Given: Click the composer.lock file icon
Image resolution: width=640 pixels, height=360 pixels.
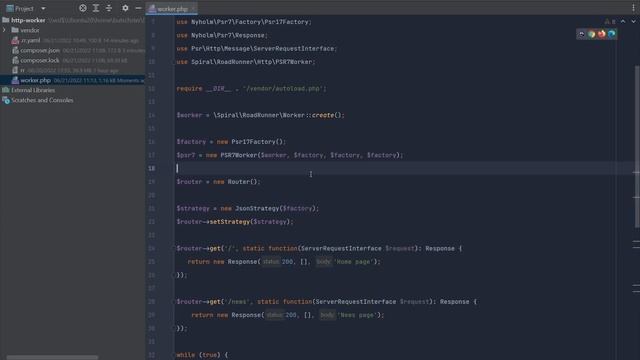Looking at the screenshot, I should (15, 60).
